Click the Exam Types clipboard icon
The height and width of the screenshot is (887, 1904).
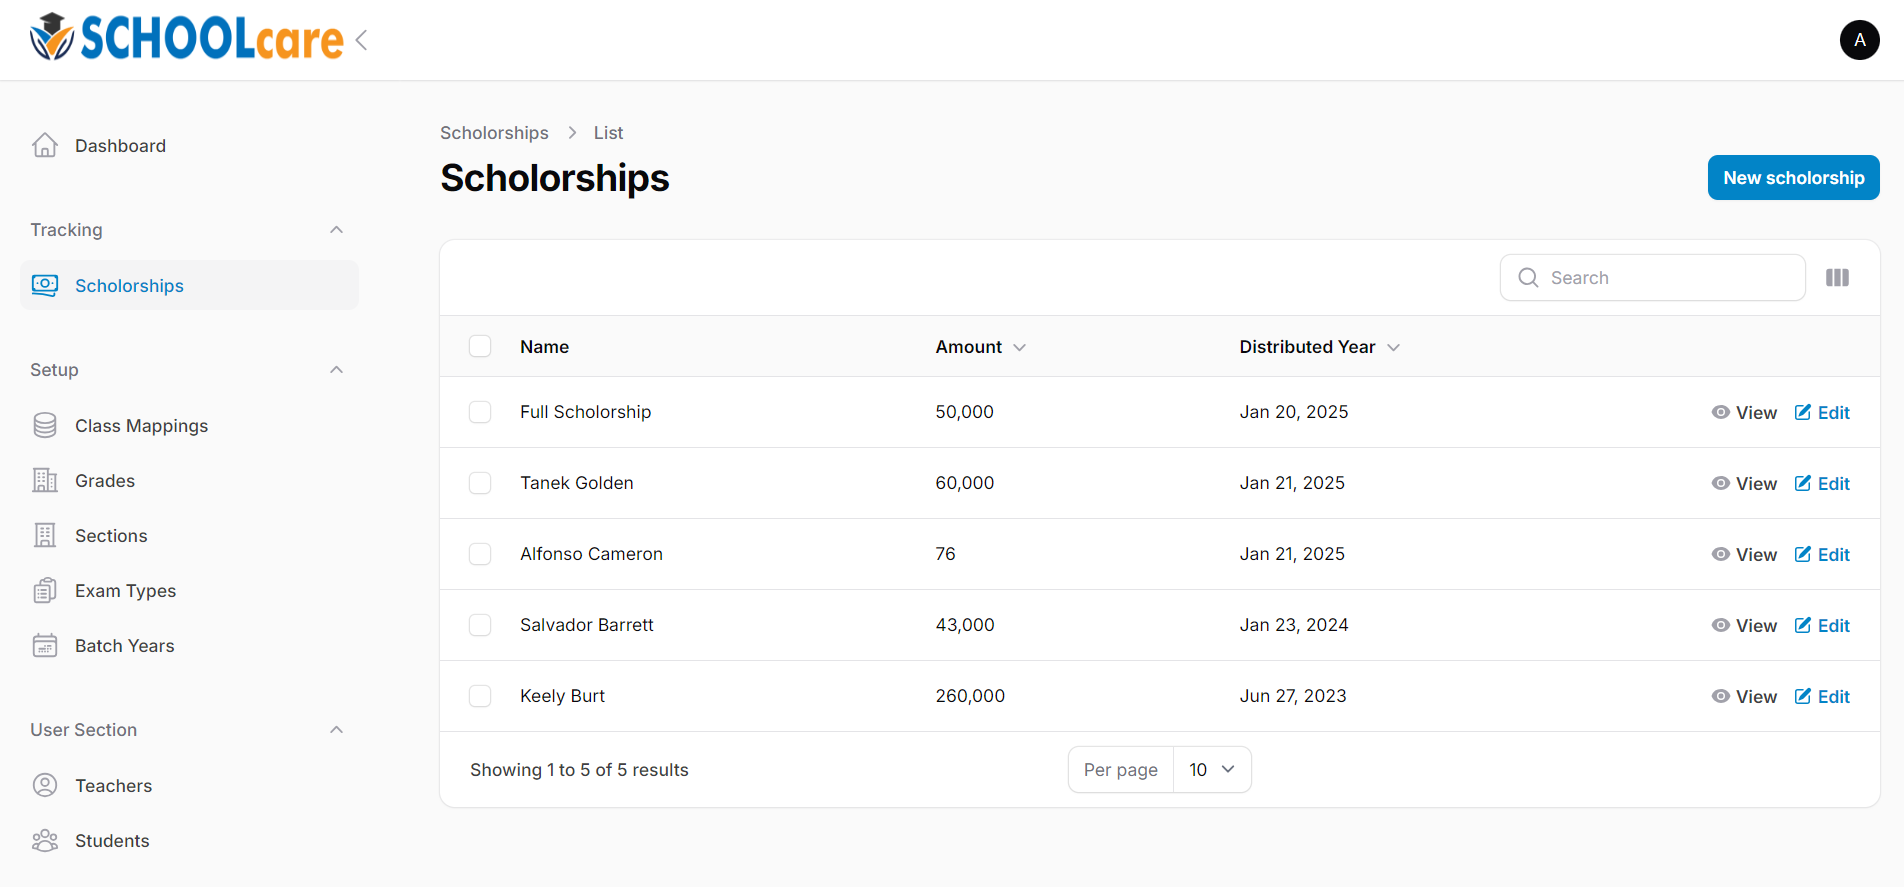(x=45, y=591)
